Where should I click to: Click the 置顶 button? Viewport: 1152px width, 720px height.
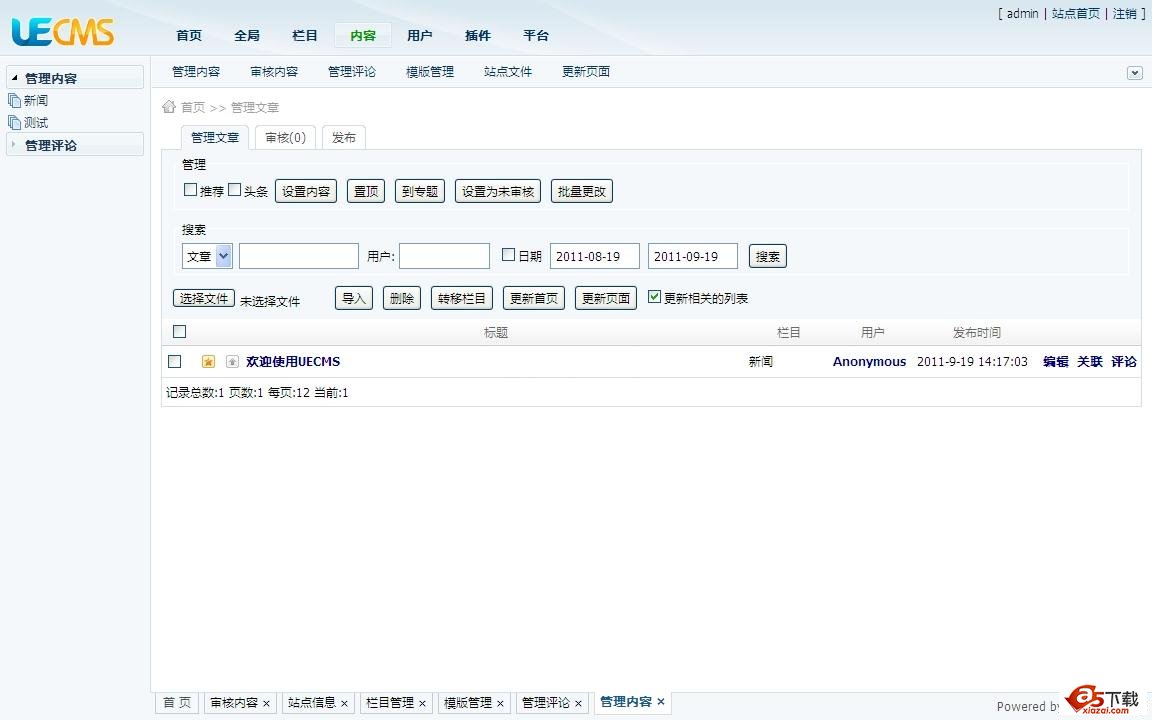coord(366,191)
